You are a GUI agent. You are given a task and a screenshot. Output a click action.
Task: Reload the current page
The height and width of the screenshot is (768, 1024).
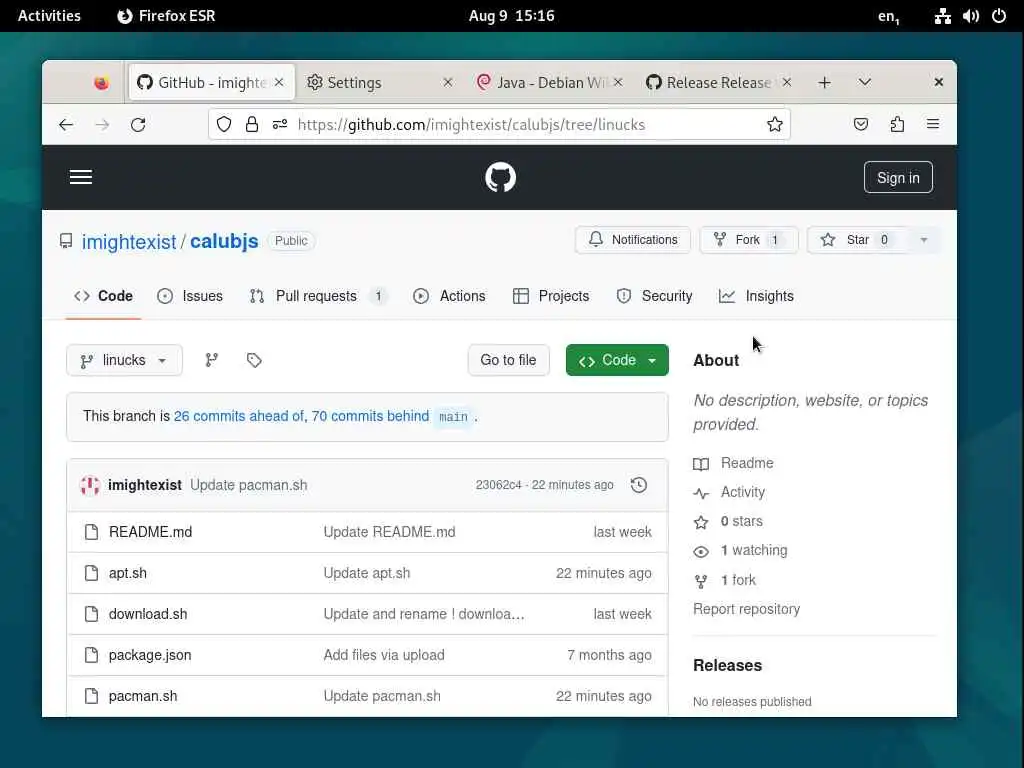138,124
